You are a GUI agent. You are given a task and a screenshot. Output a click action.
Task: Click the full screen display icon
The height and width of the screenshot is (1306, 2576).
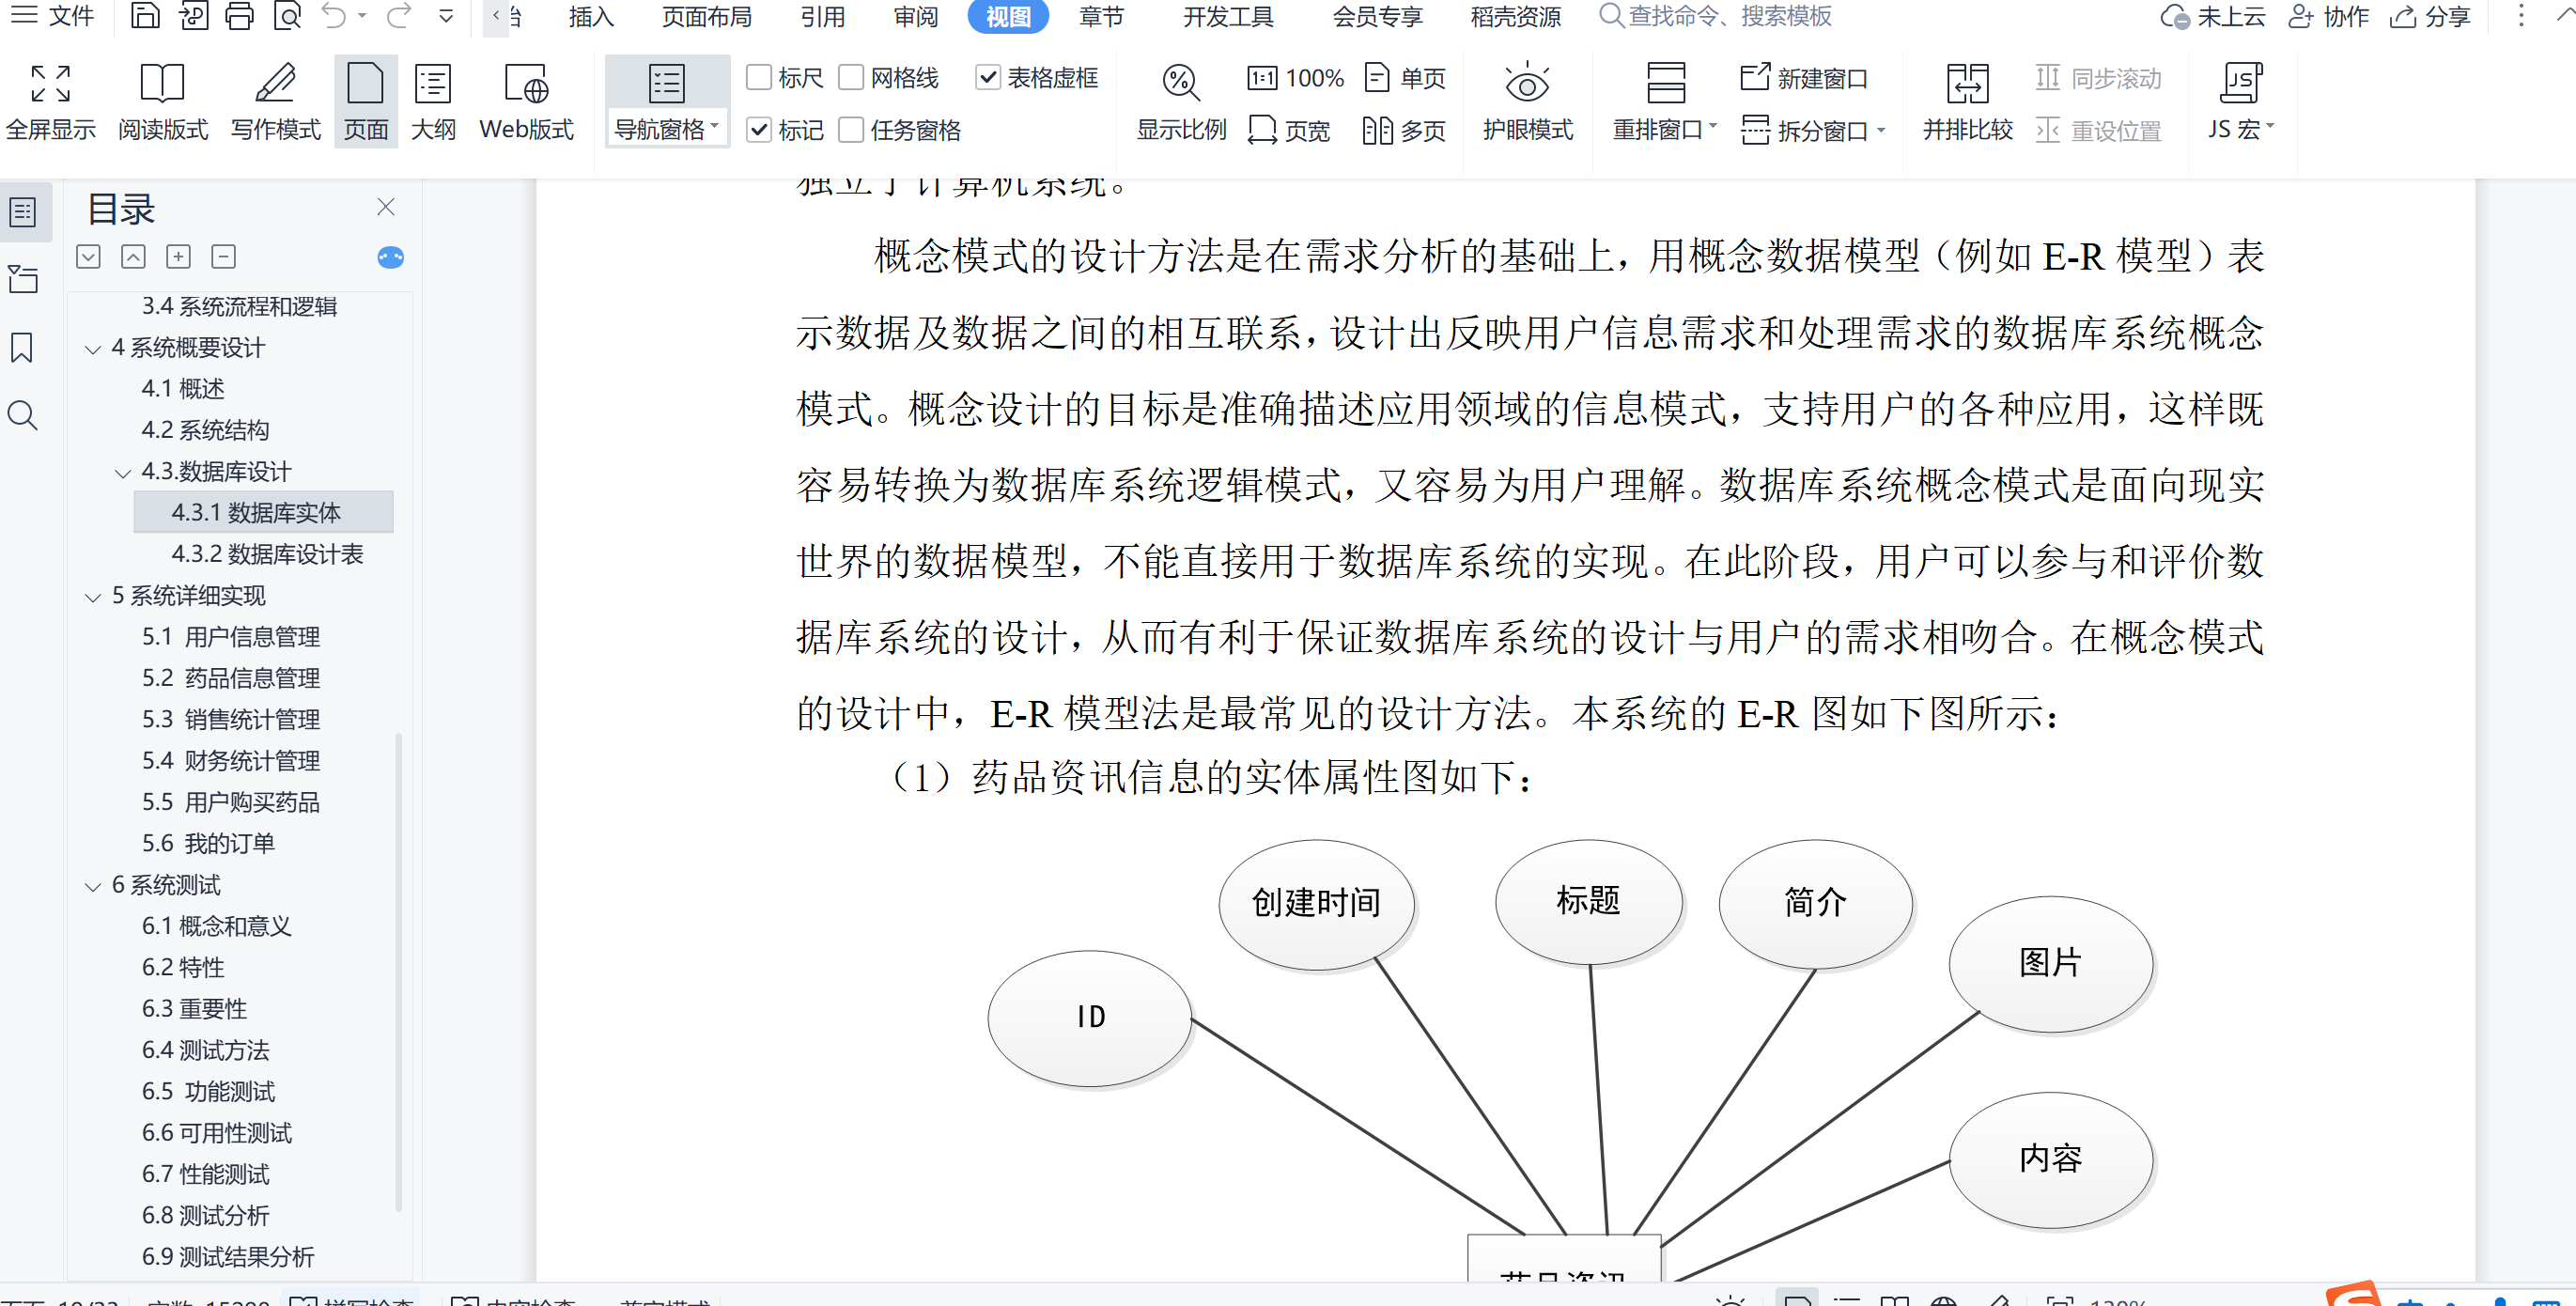pyautogui.click(x=50, y=84)
